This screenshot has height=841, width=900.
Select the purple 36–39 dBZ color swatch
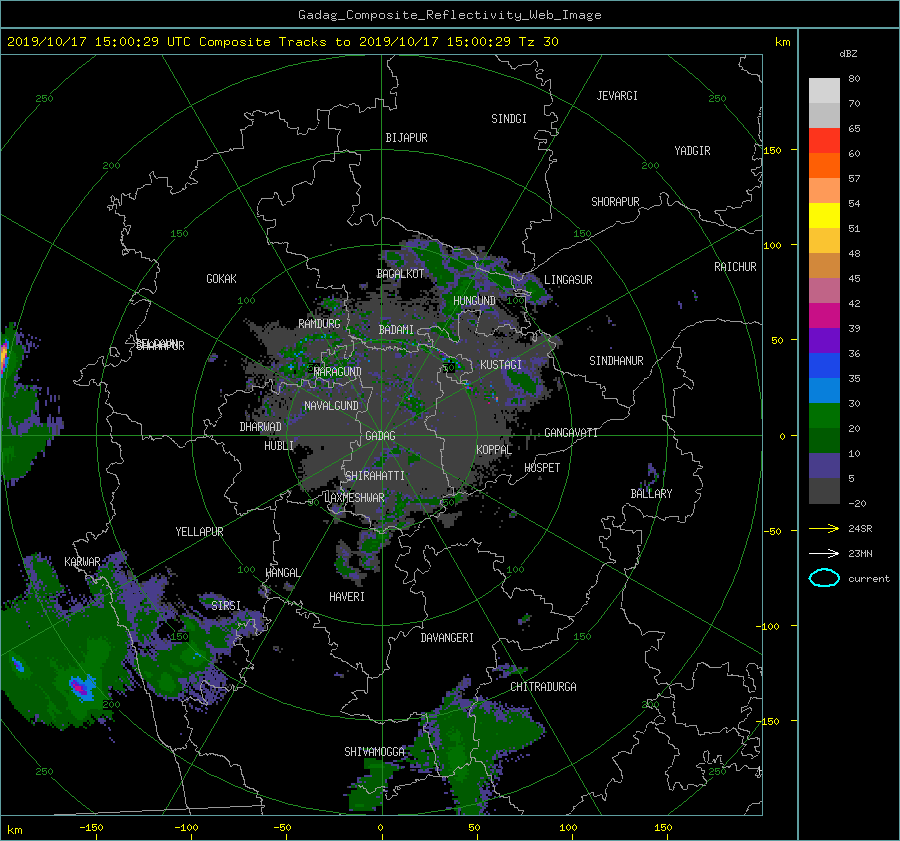point(824,340)
